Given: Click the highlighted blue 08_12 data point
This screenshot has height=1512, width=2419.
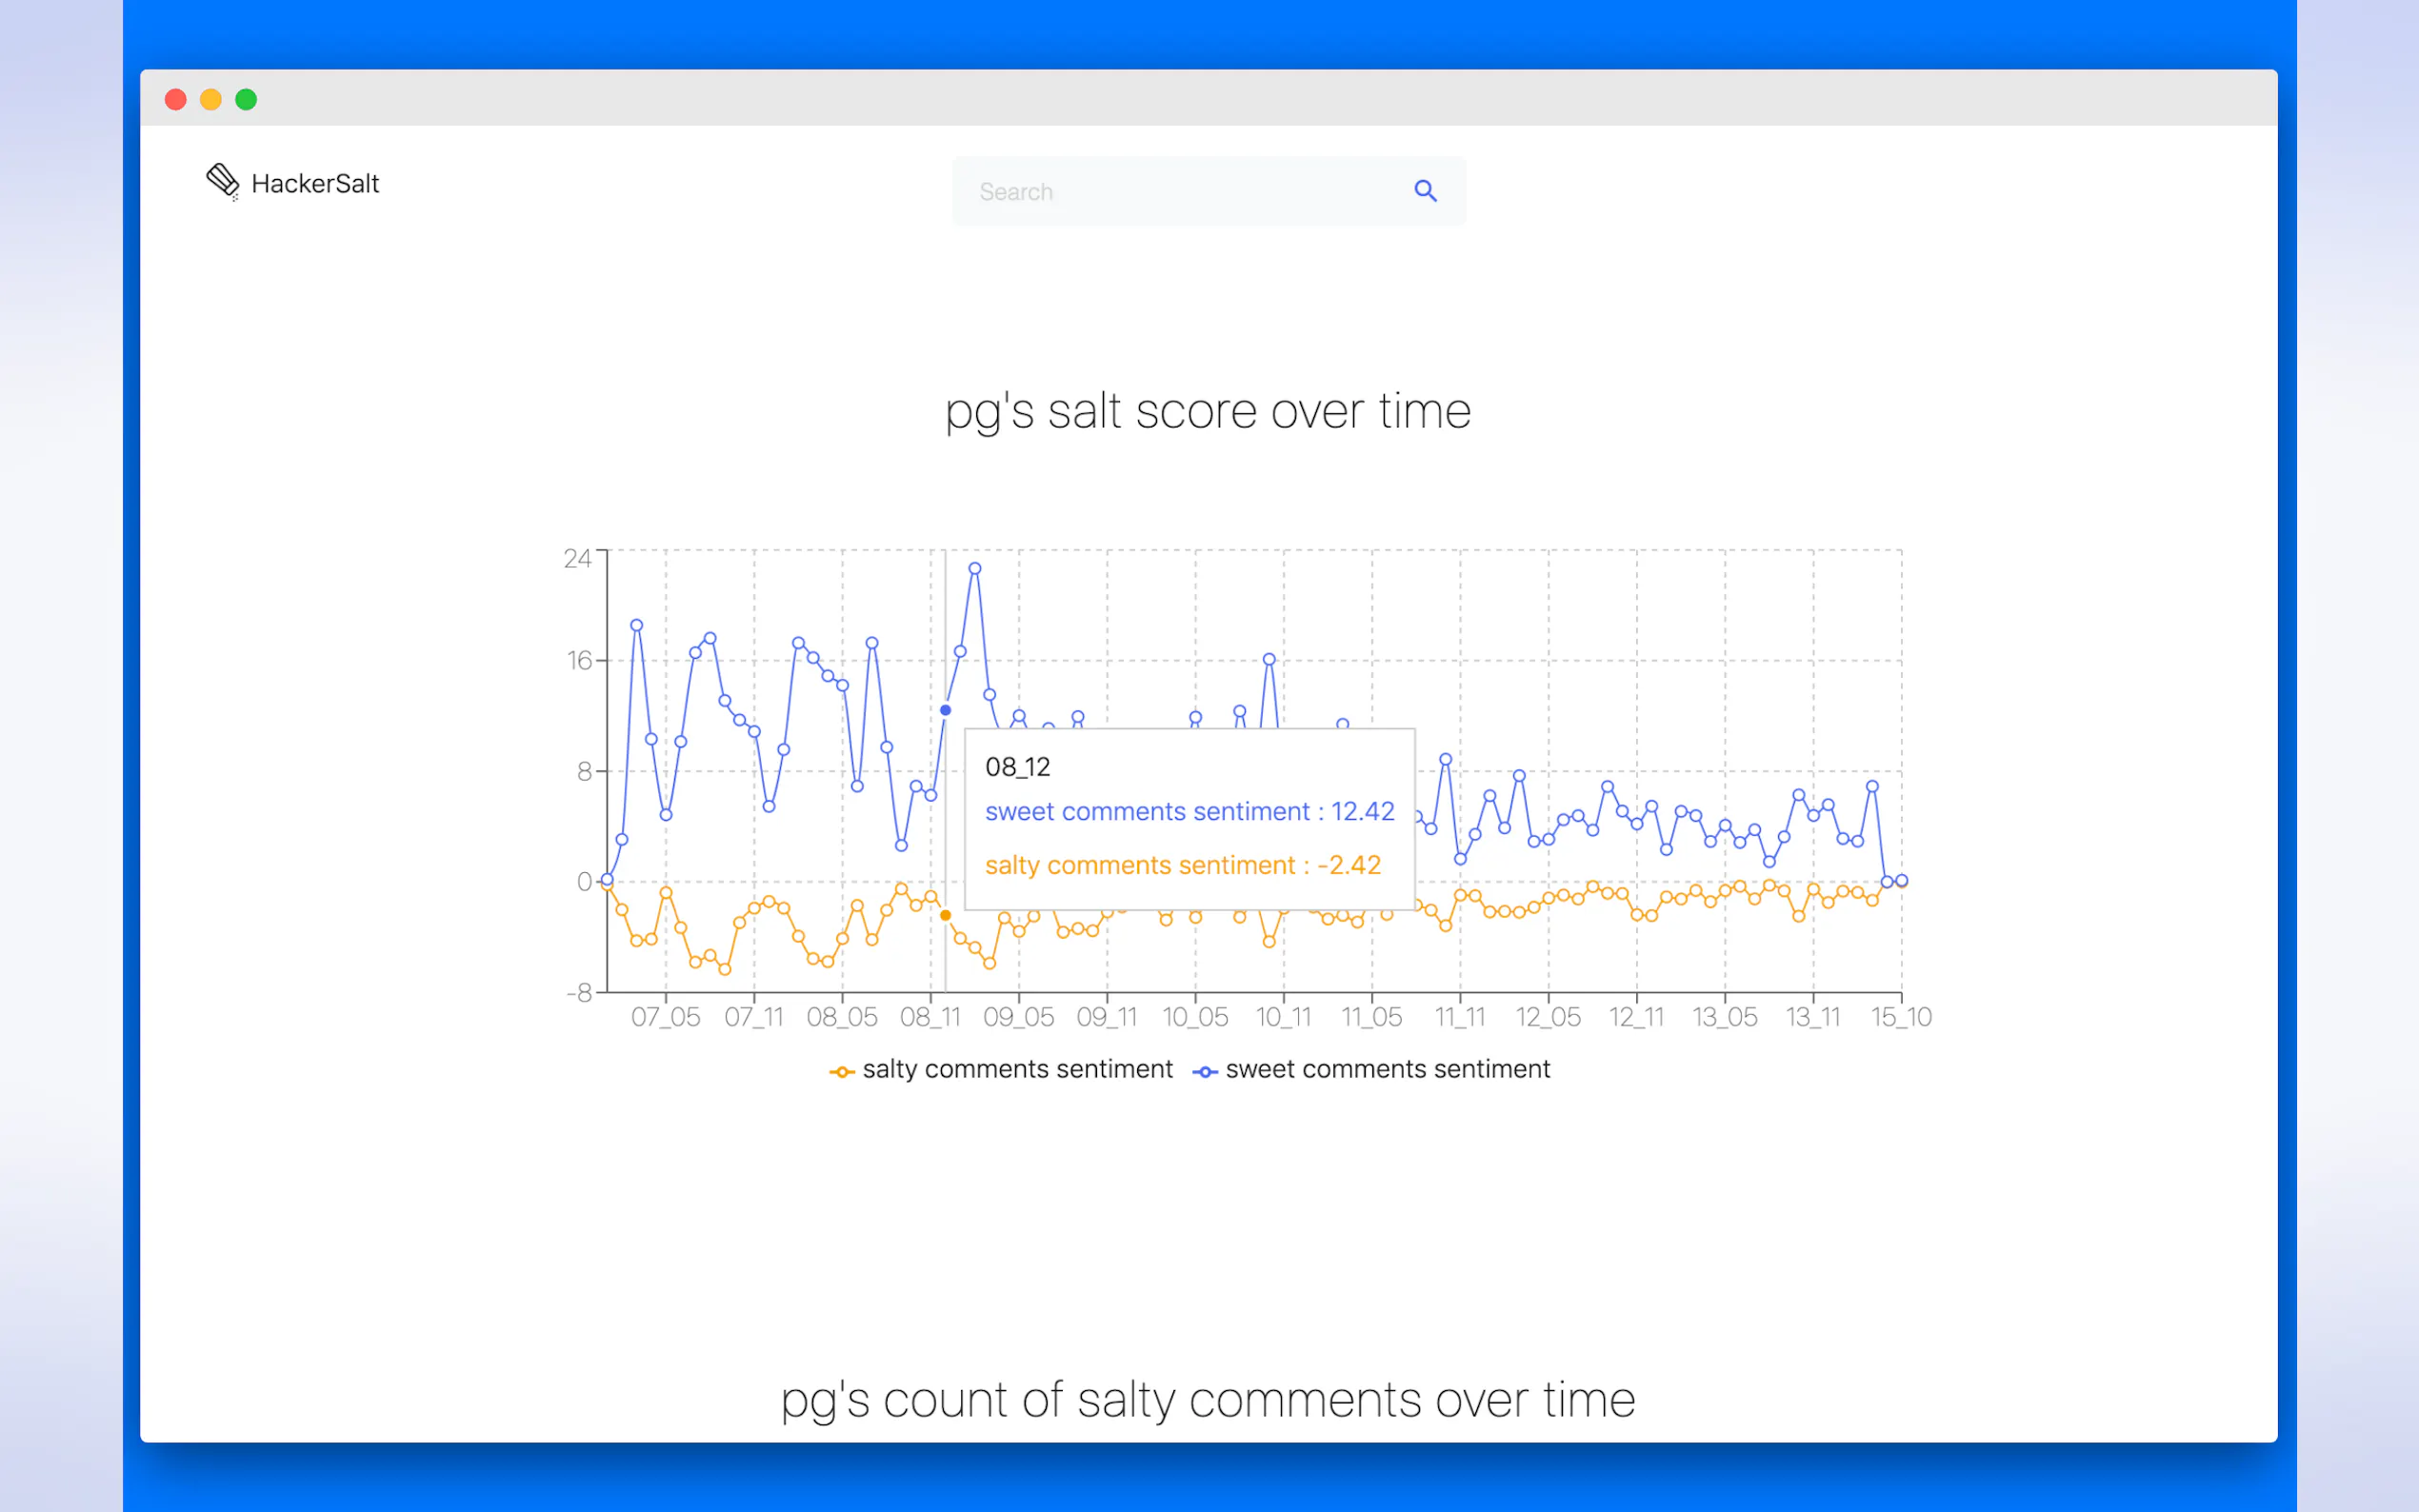Looking at the screenshot, I should click(x=945, y=710).
